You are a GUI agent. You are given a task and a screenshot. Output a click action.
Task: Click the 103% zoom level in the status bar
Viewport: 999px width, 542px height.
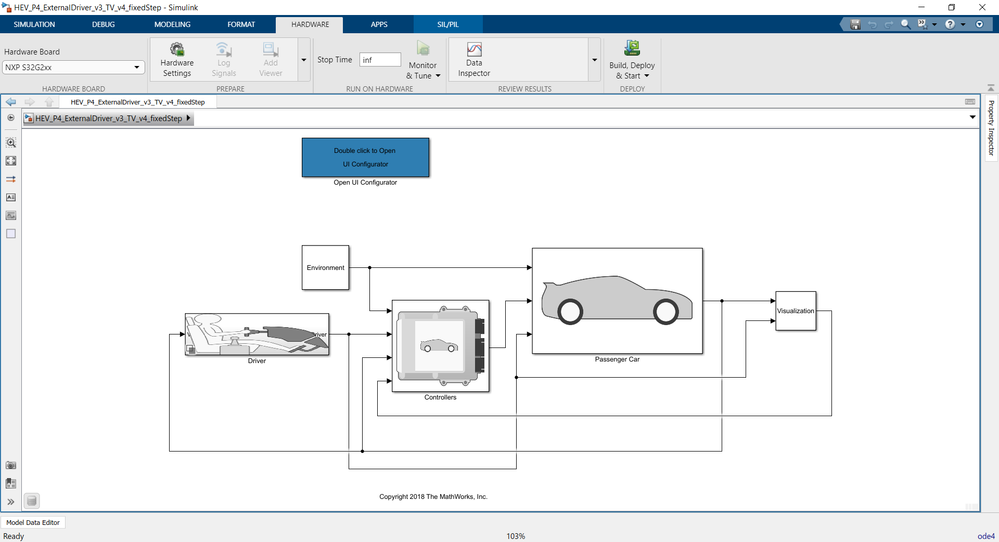pos(515,536)
